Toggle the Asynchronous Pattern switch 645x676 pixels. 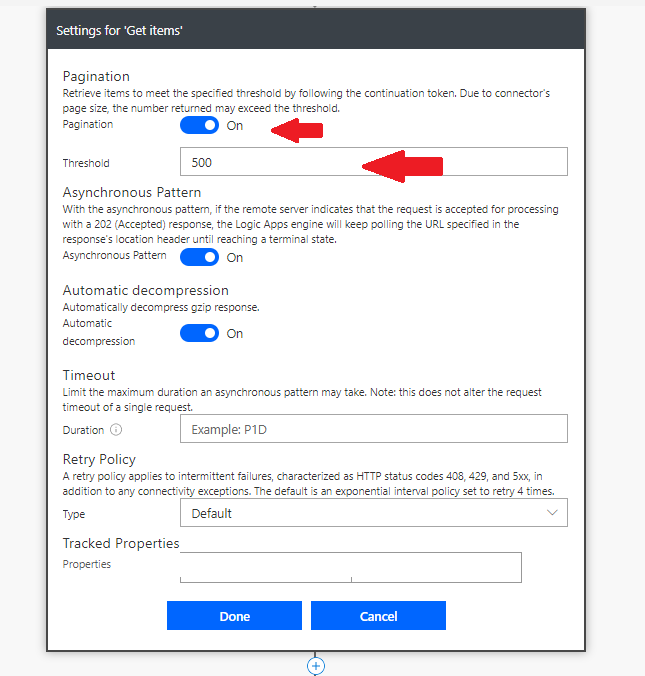click(x=199, y=257)
